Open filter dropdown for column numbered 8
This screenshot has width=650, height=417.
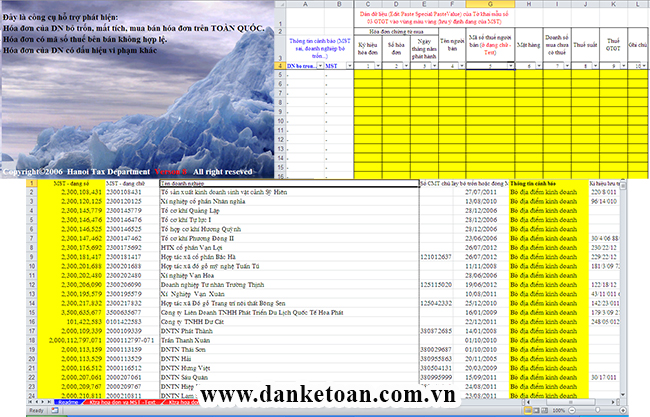(x=595, y=66)
